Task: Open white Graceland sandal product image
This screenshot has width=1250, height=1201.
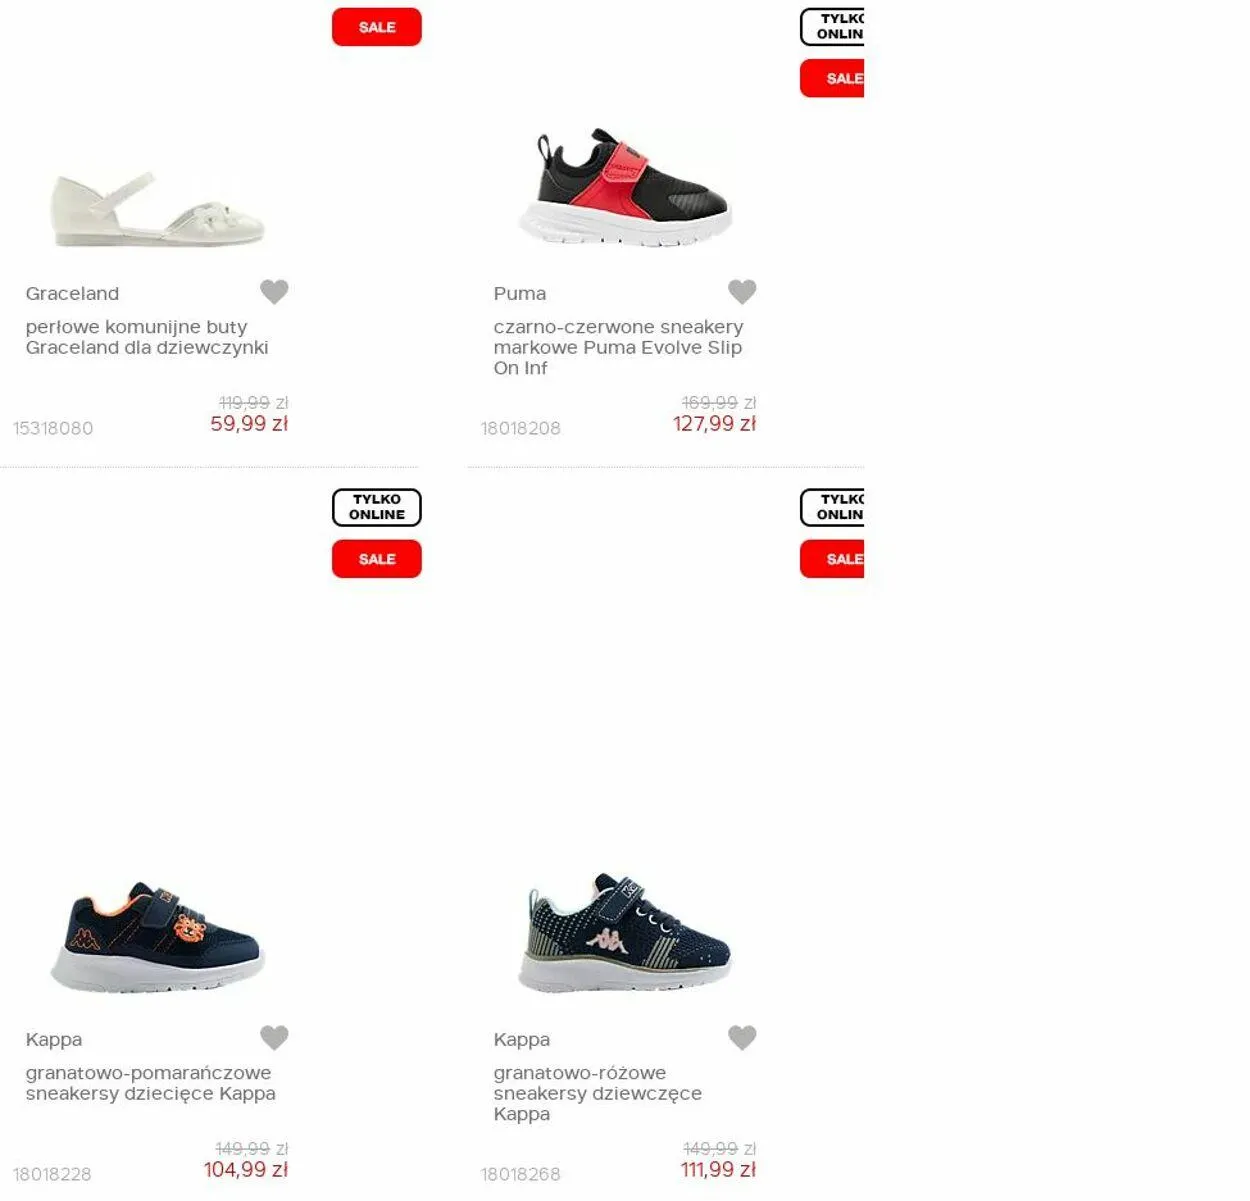Action: tap(157, 210)
